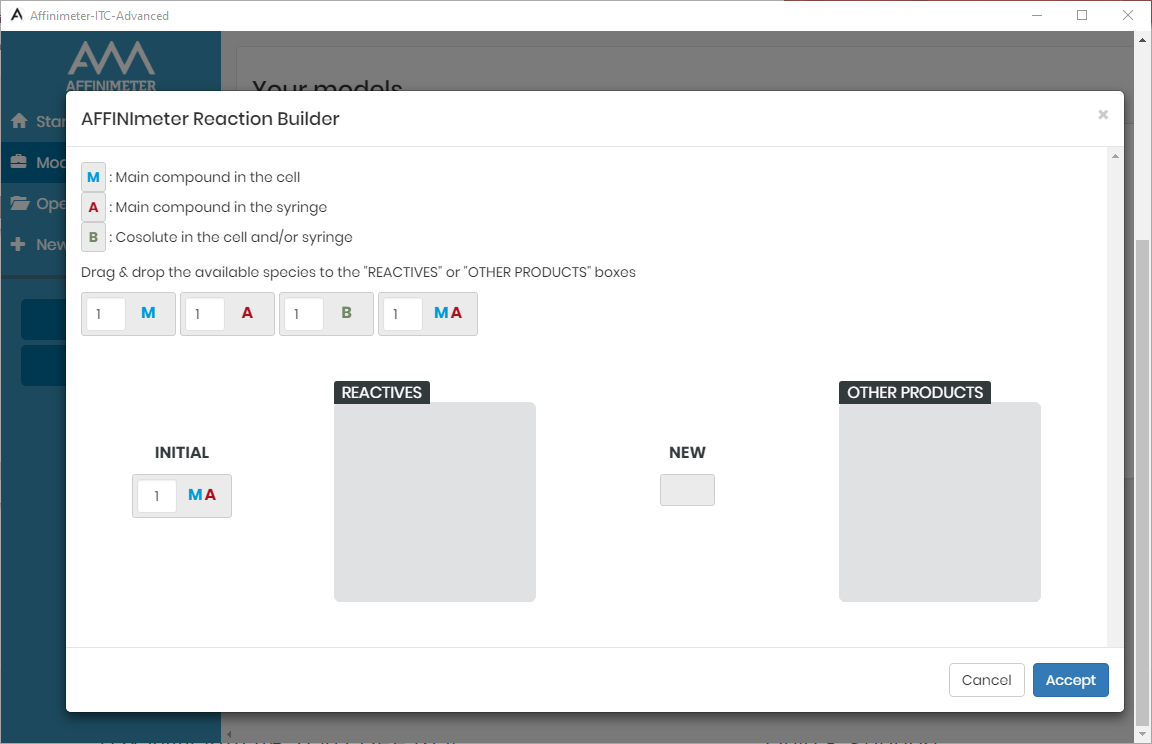Viewport: 1152px width, 744px height.
Task: Click the A legend badge for syringe compound
Action: (x=93, y=207)
